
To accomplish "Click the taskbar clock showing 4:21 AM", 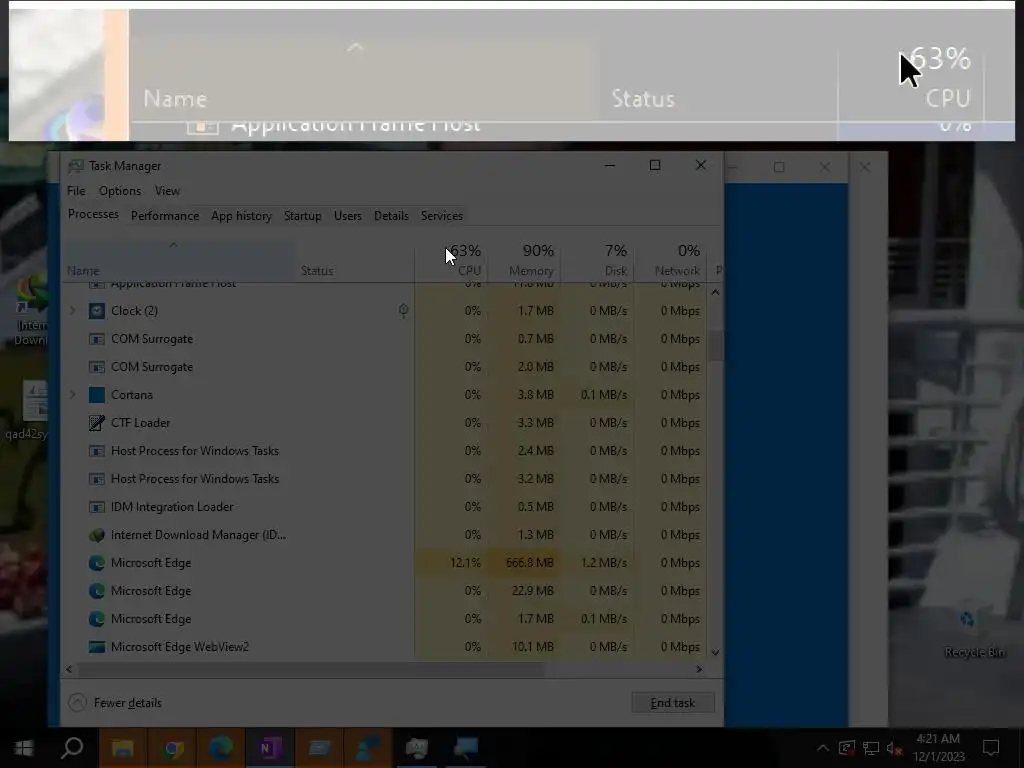I will point(938,748).
